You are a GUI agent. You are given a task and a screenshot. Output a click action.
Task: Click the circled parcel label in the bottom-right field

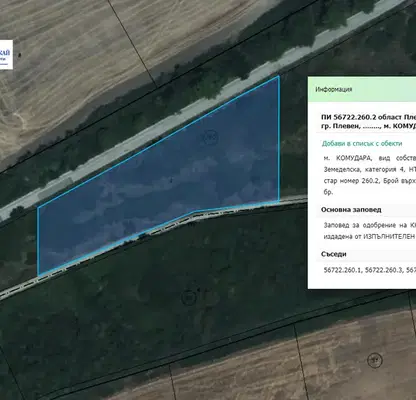[375, 360]
